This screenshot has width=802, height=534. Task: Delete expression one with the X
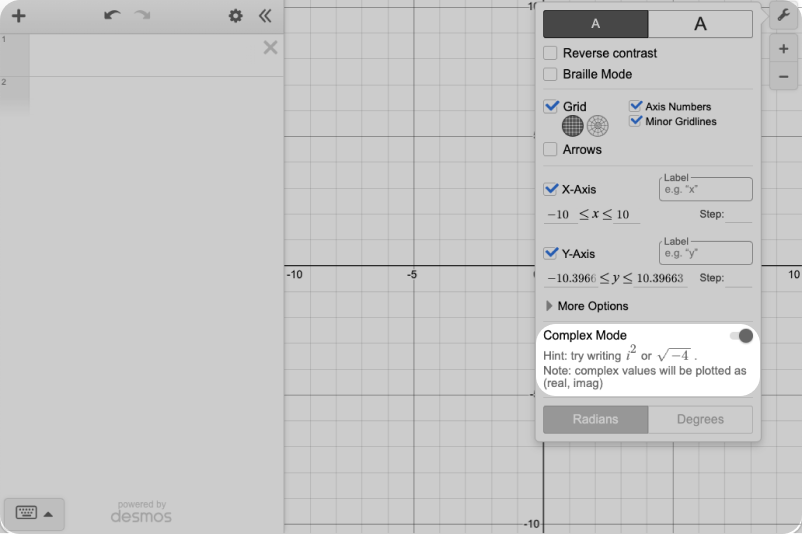pyautogui.click(x=270, y=47)
